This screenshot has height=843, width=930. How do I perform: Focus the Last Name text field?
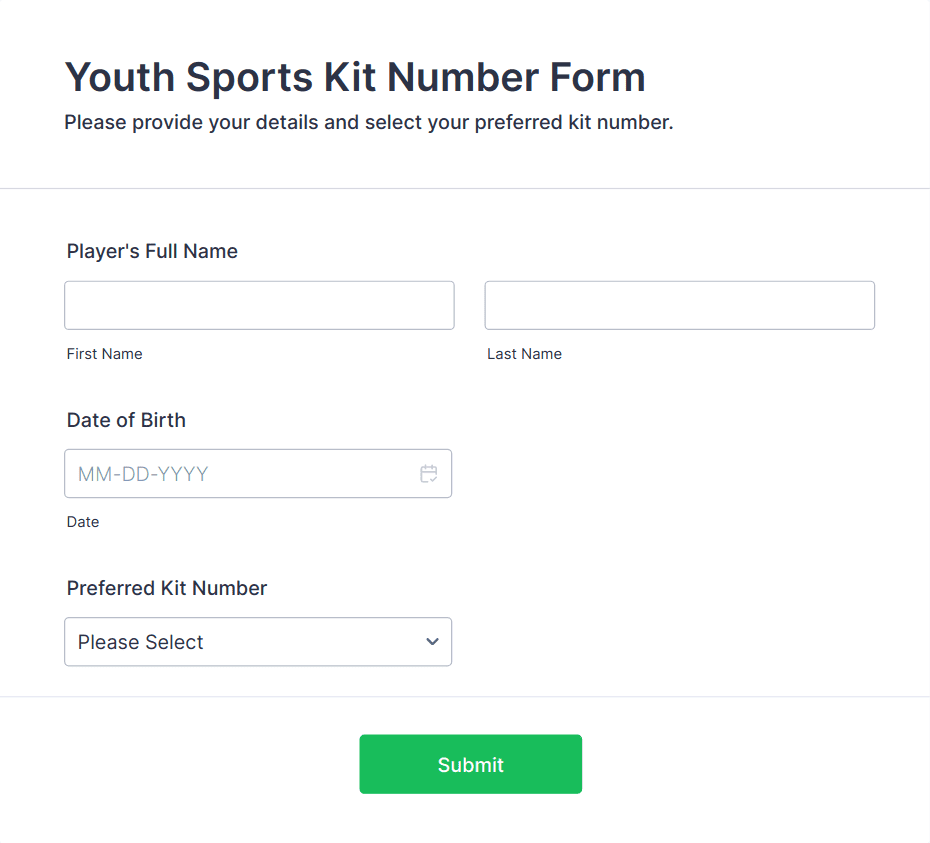tap(679, 305)
